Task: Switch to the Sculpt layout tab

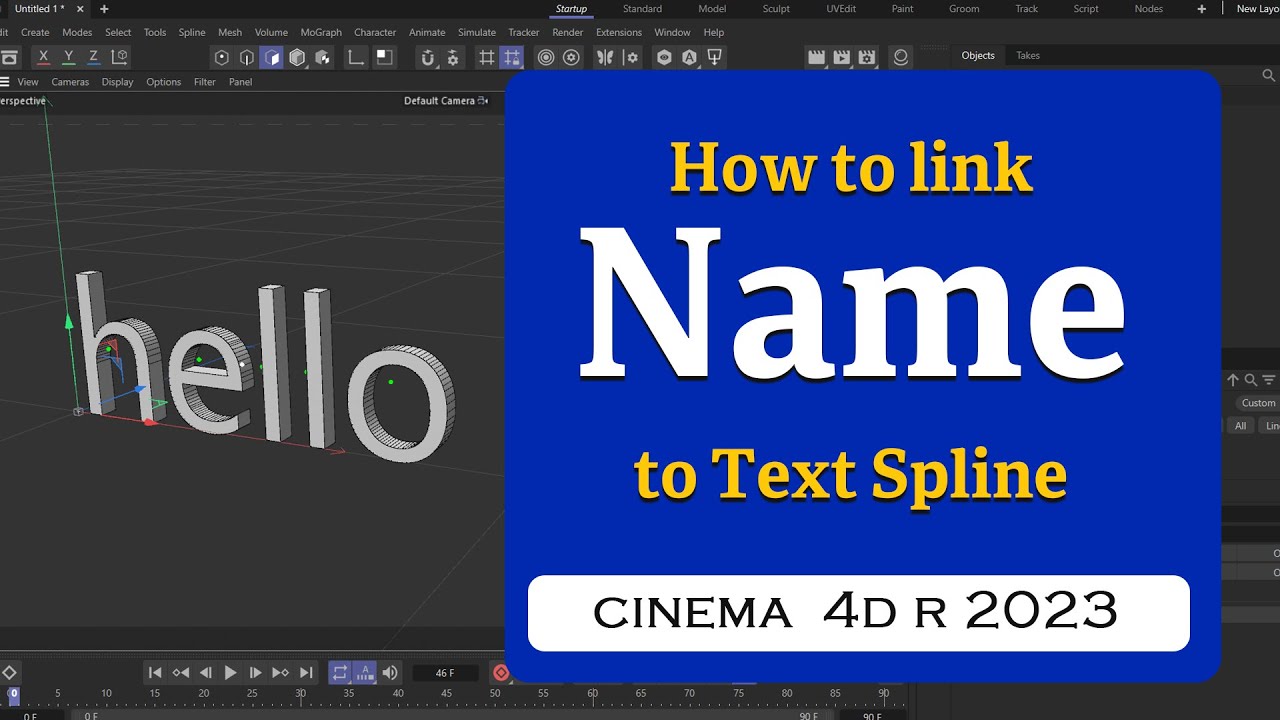Action: (776, 9)
